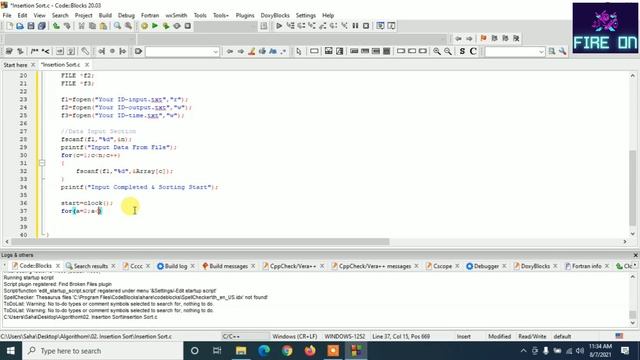Click the Toggle source S icon
Viewport: 640px width, 360px height.
coord(462,51)
